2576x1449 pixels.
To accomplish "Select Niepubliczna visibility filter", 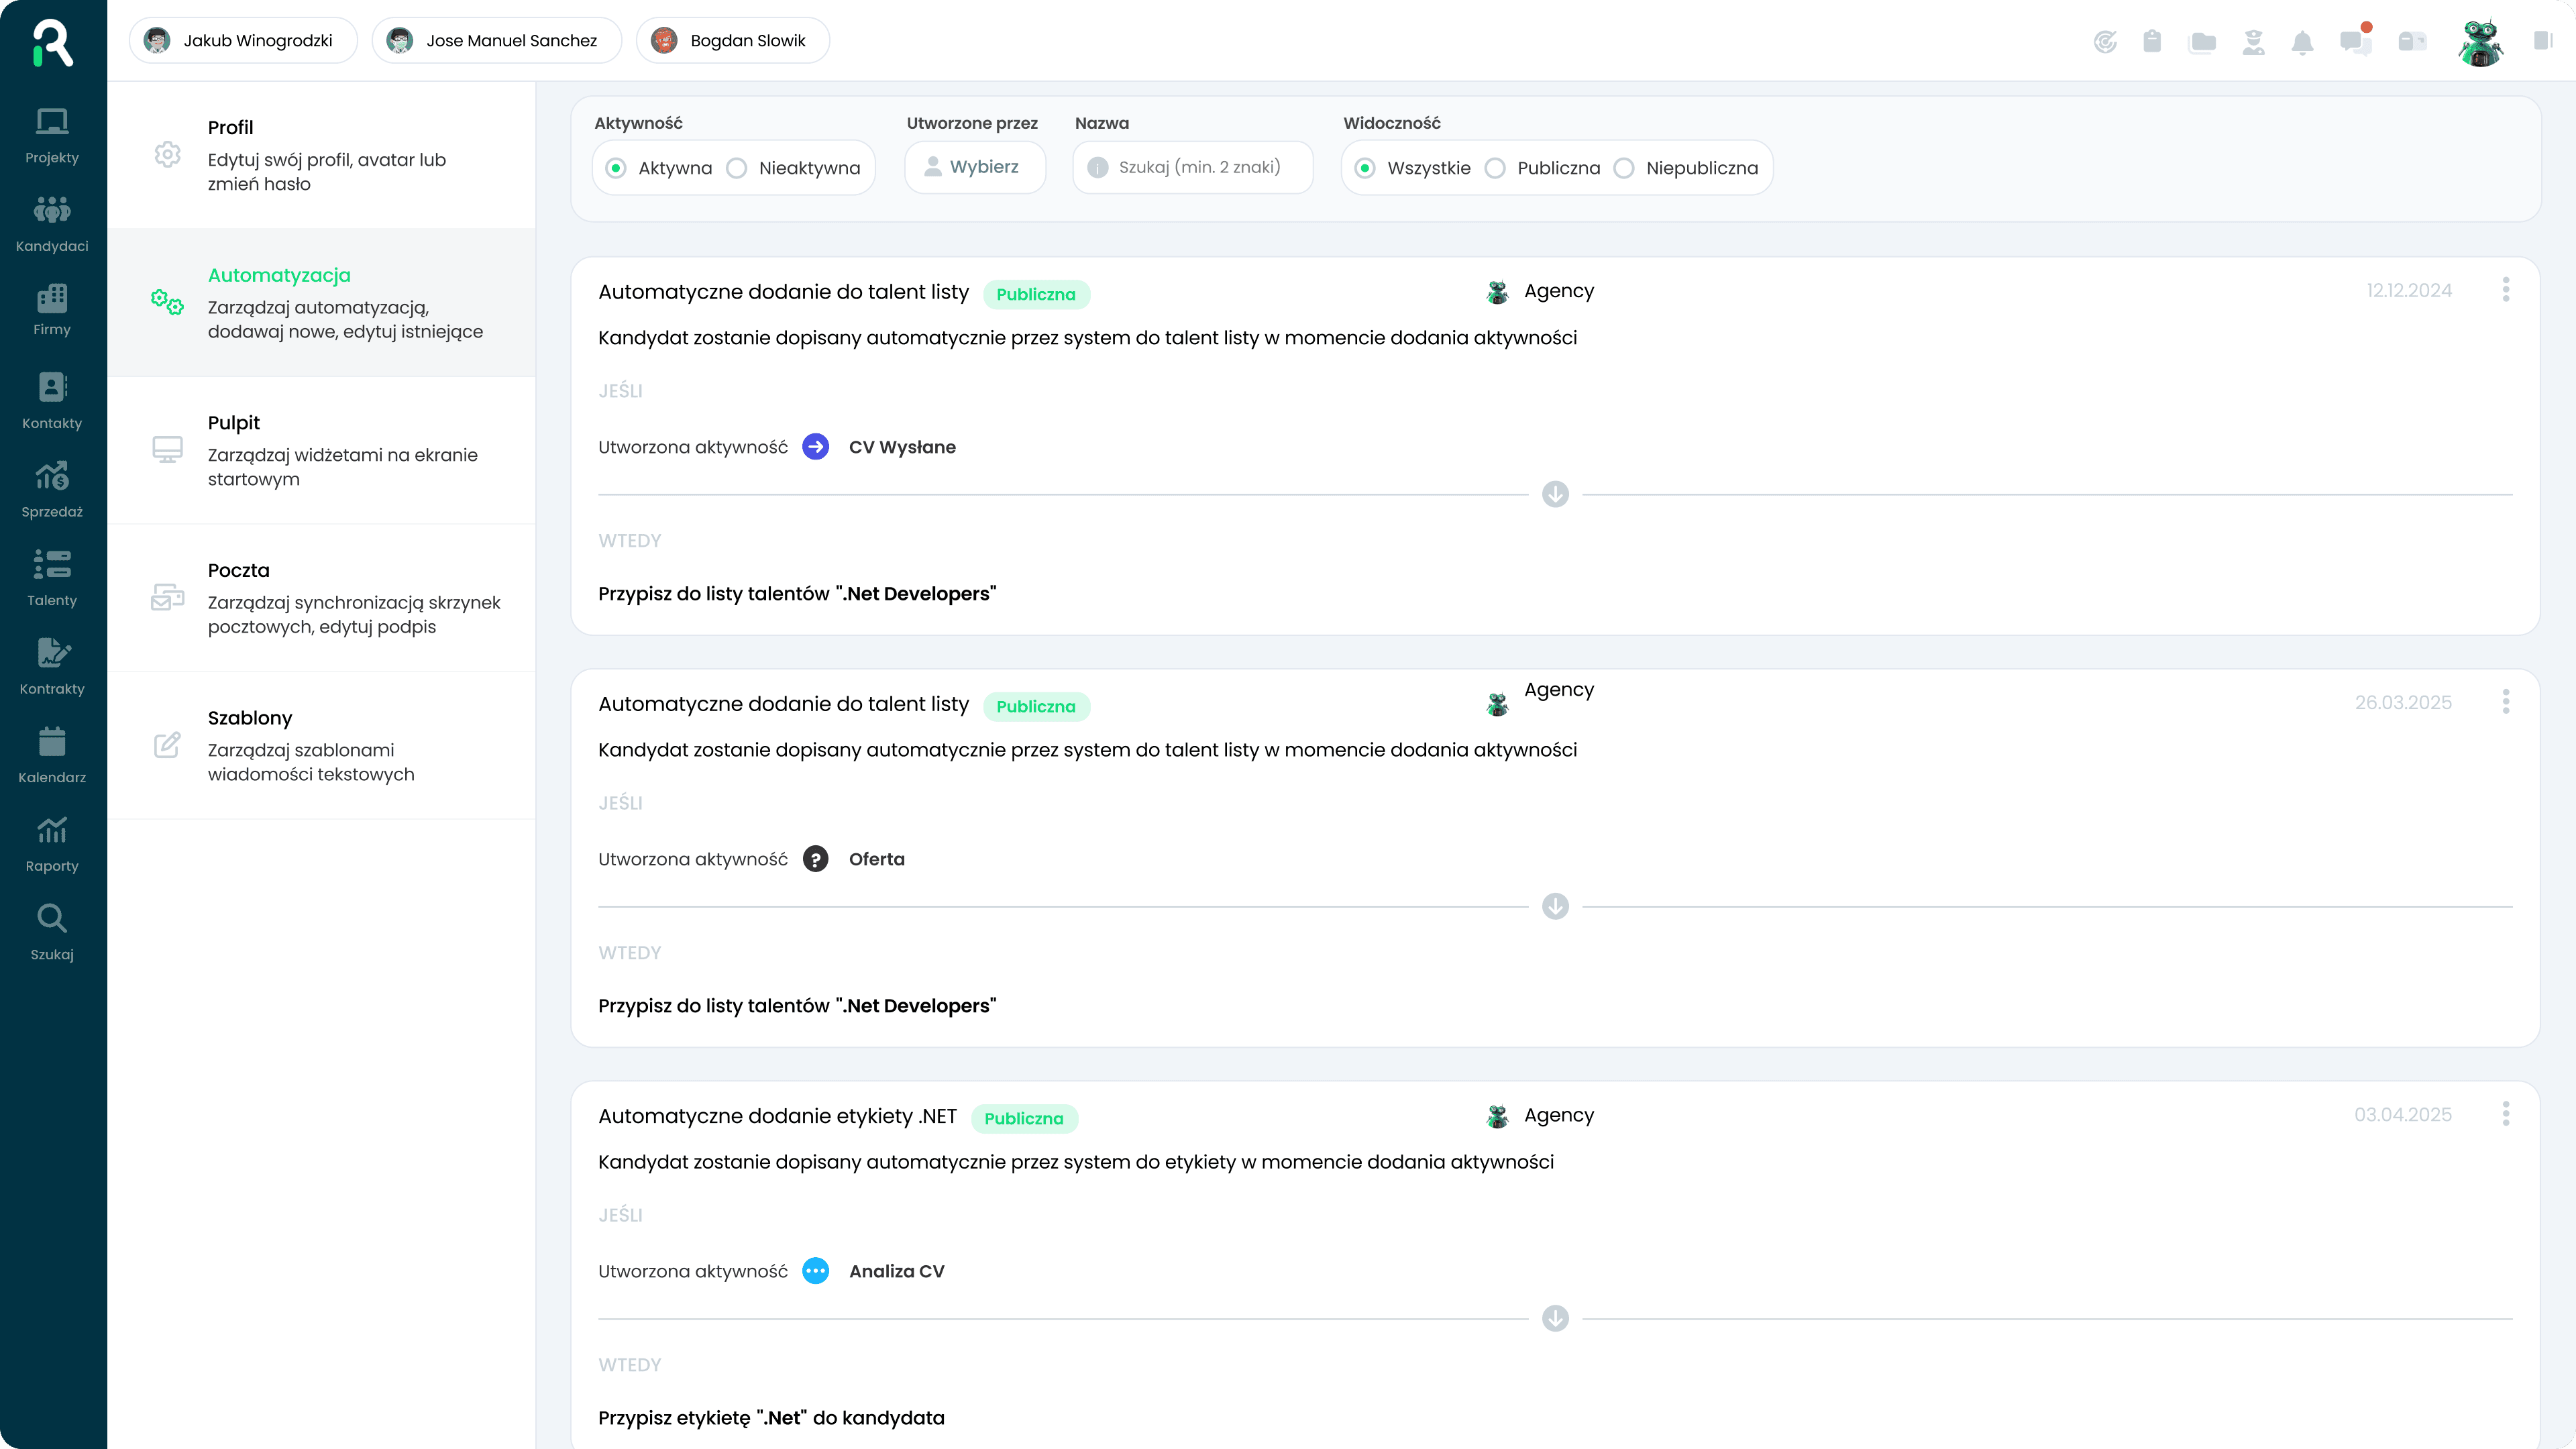I will 1624,168.
